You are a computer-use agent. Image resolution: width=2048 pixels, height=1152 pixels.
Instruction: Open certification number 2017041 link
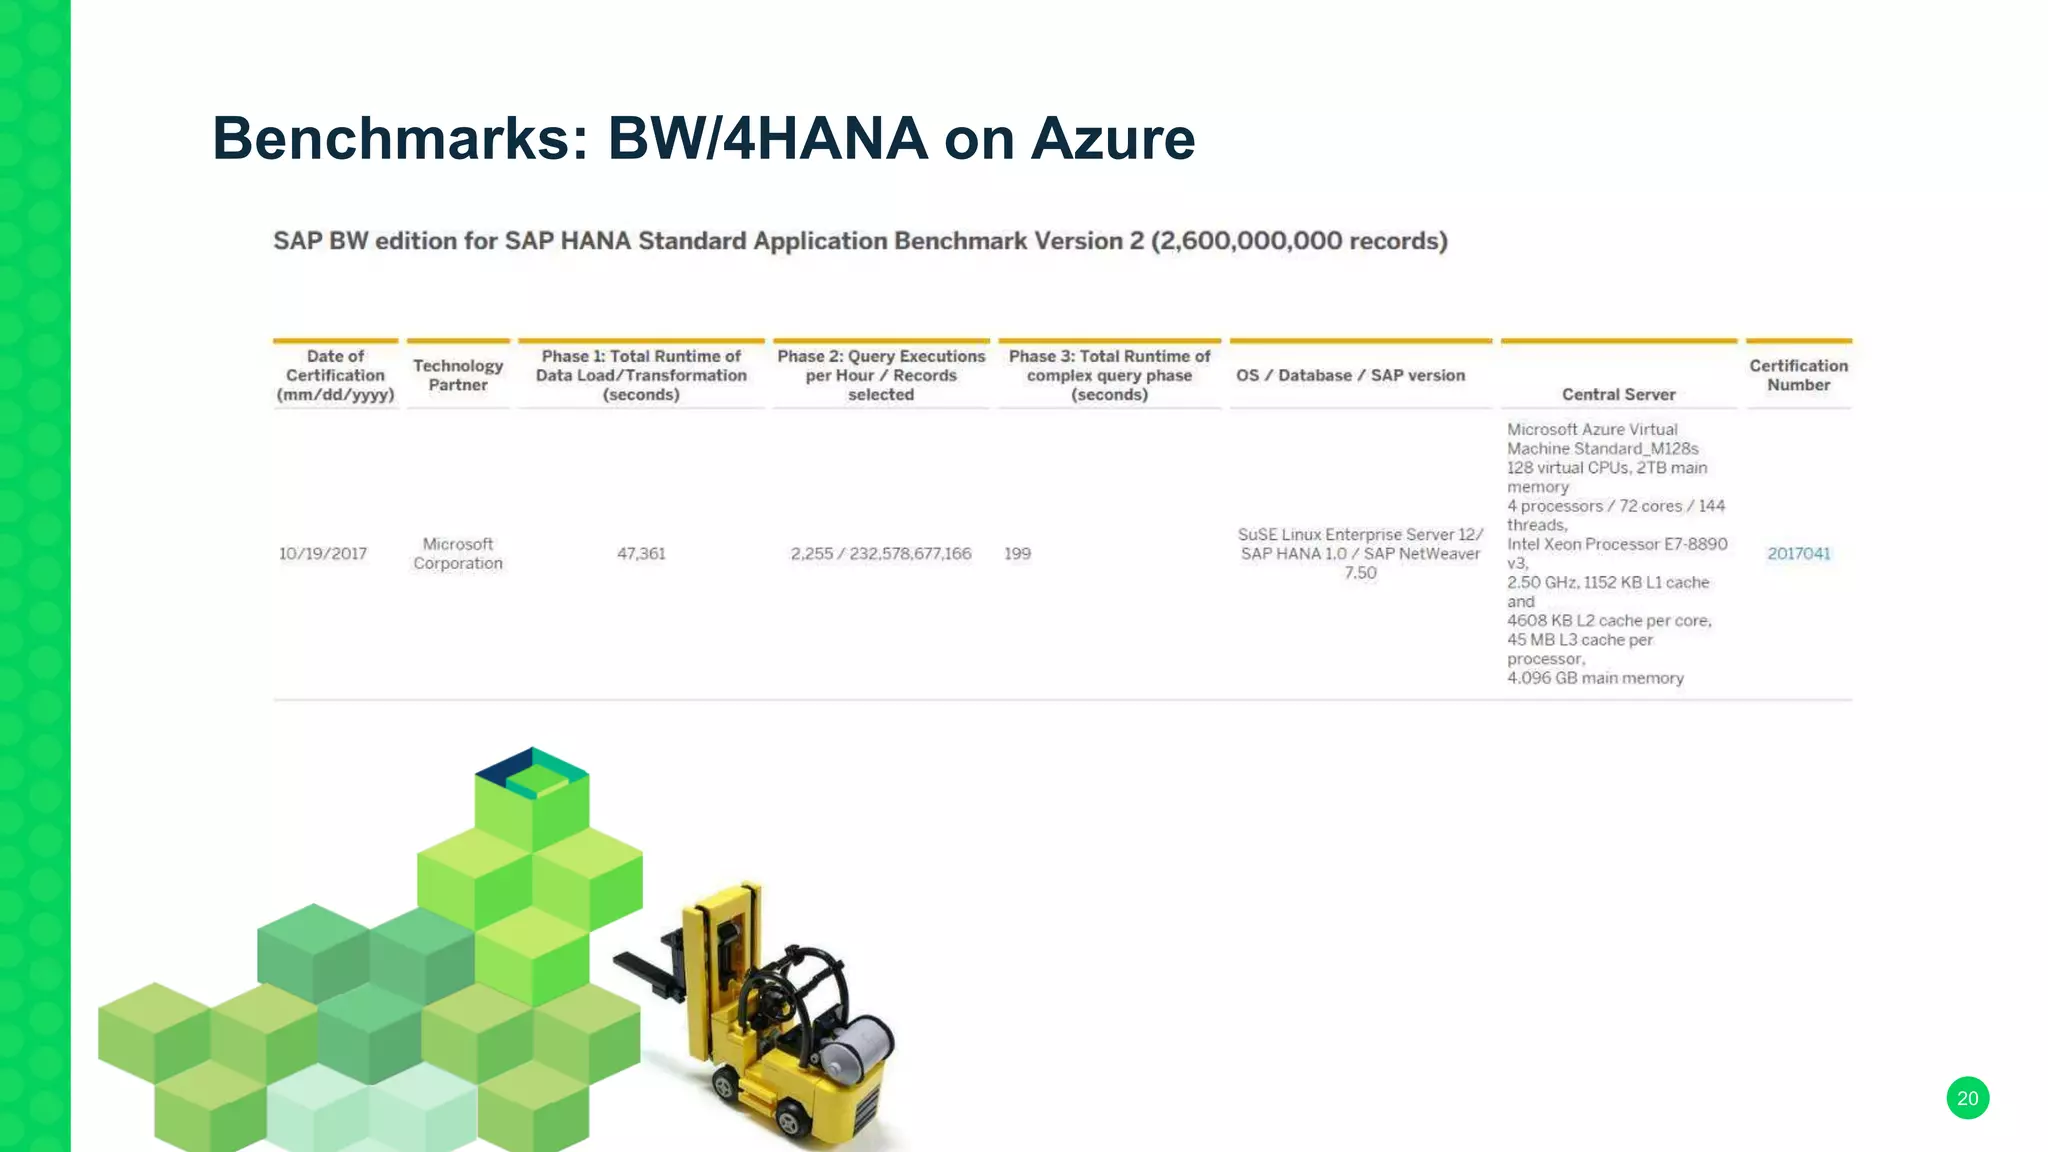click(x=1798, y=553)
